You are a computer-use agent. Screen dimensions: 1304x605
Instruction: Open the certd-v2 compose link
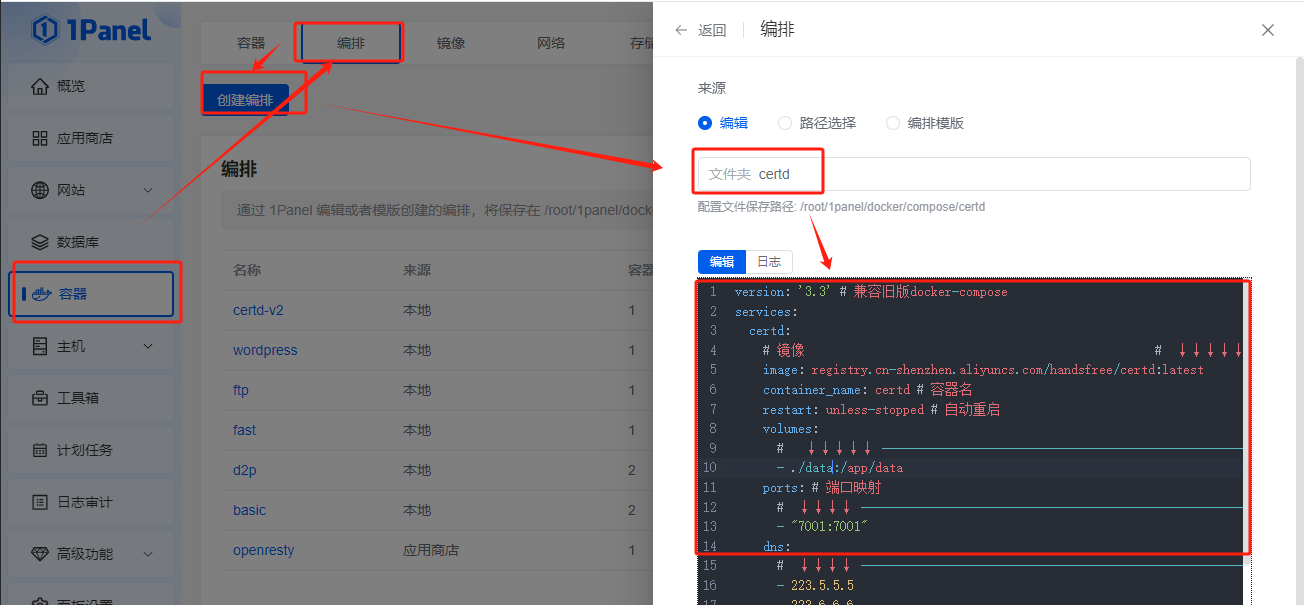258,310
